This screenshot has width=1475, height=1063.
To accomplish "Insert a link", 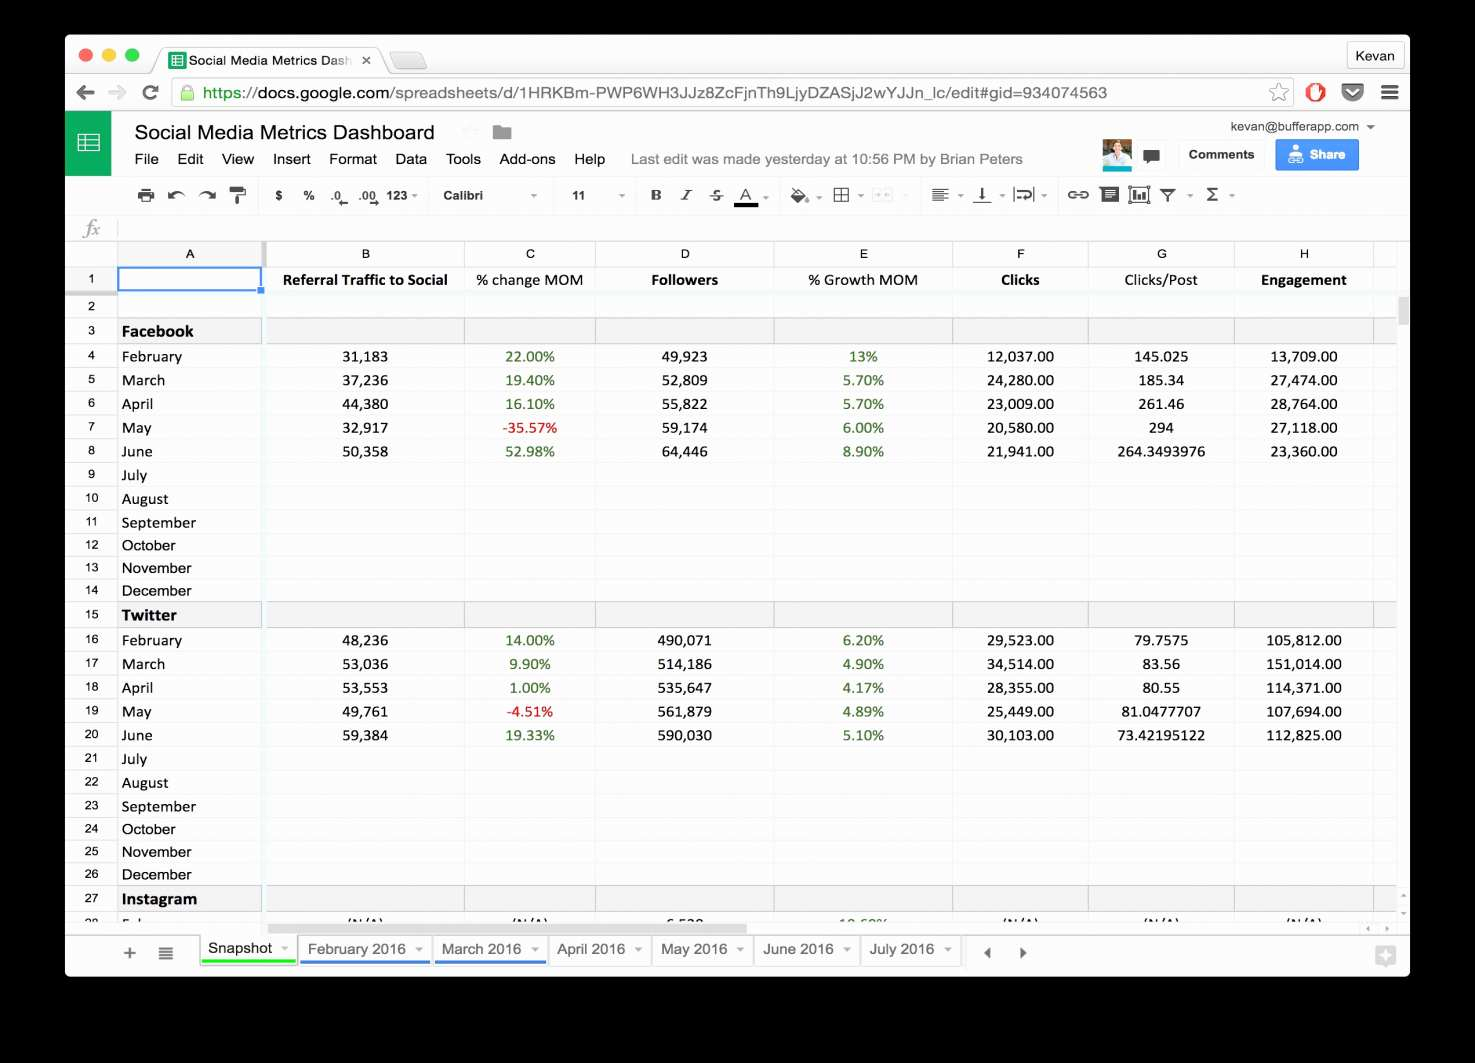I will pyautogui.click(x=1077, y=195).
